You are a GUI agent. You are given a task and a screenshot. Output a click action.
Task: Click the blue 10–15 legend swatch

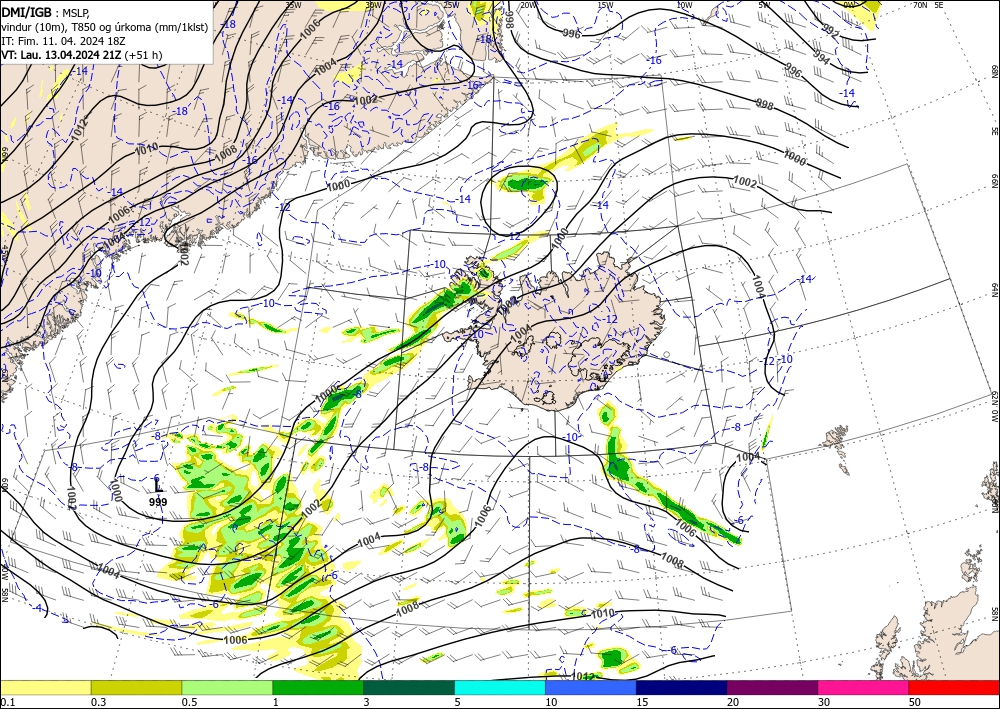(591, 687)
